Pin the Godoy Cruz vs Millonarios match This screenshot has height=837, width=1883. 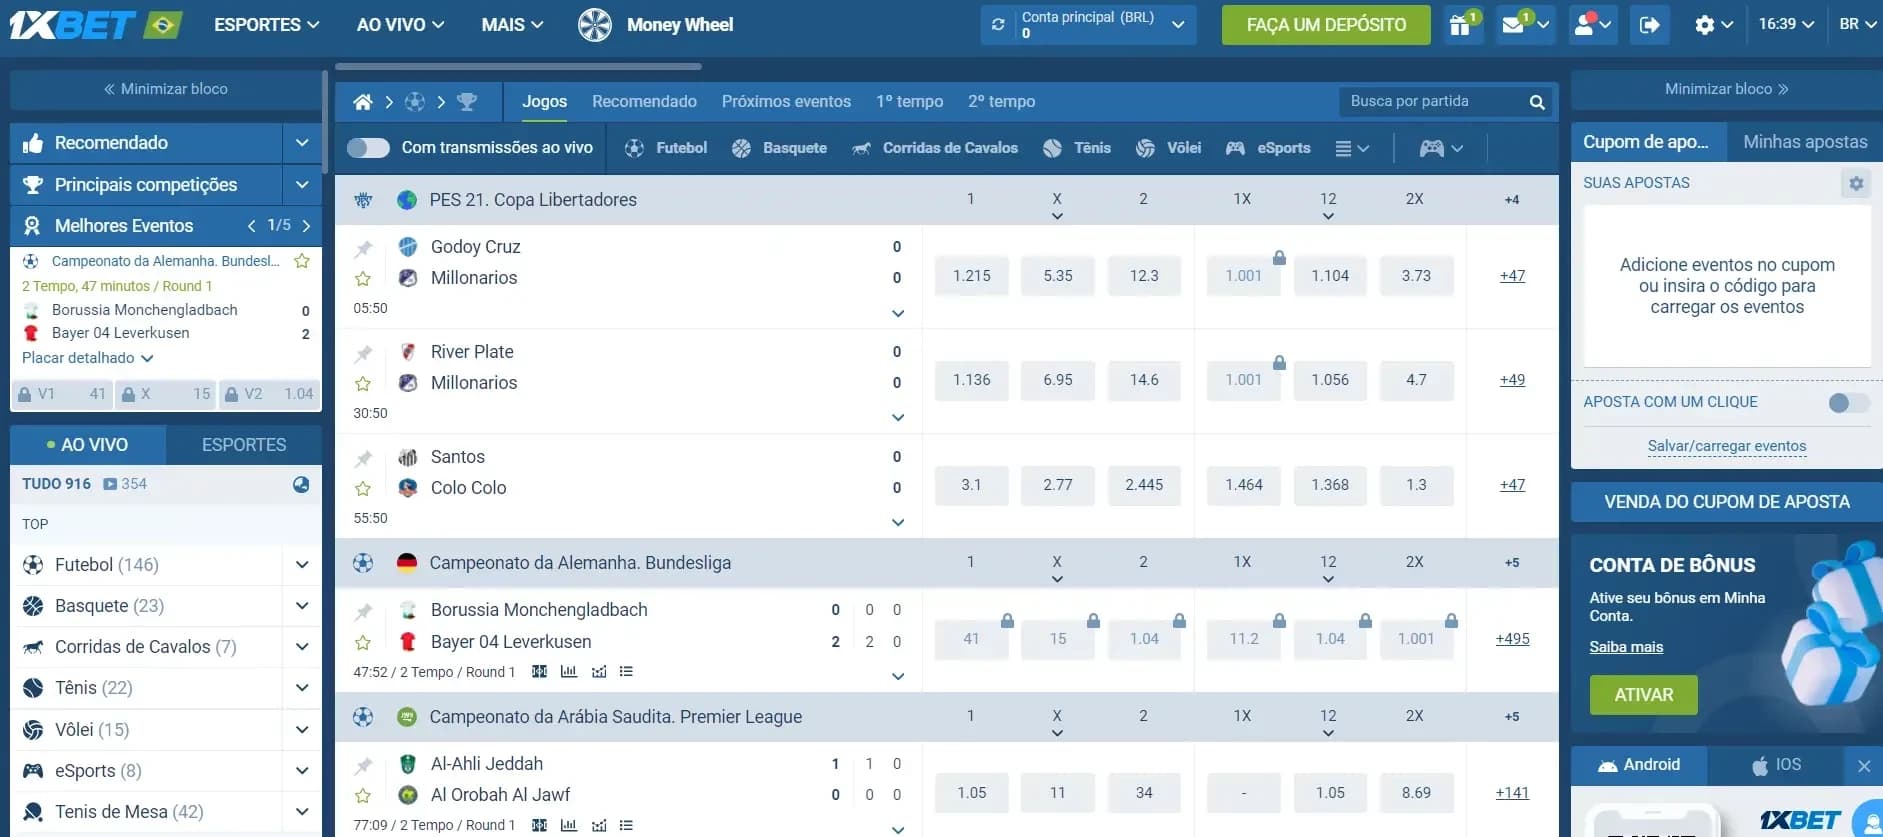[363, 248]
